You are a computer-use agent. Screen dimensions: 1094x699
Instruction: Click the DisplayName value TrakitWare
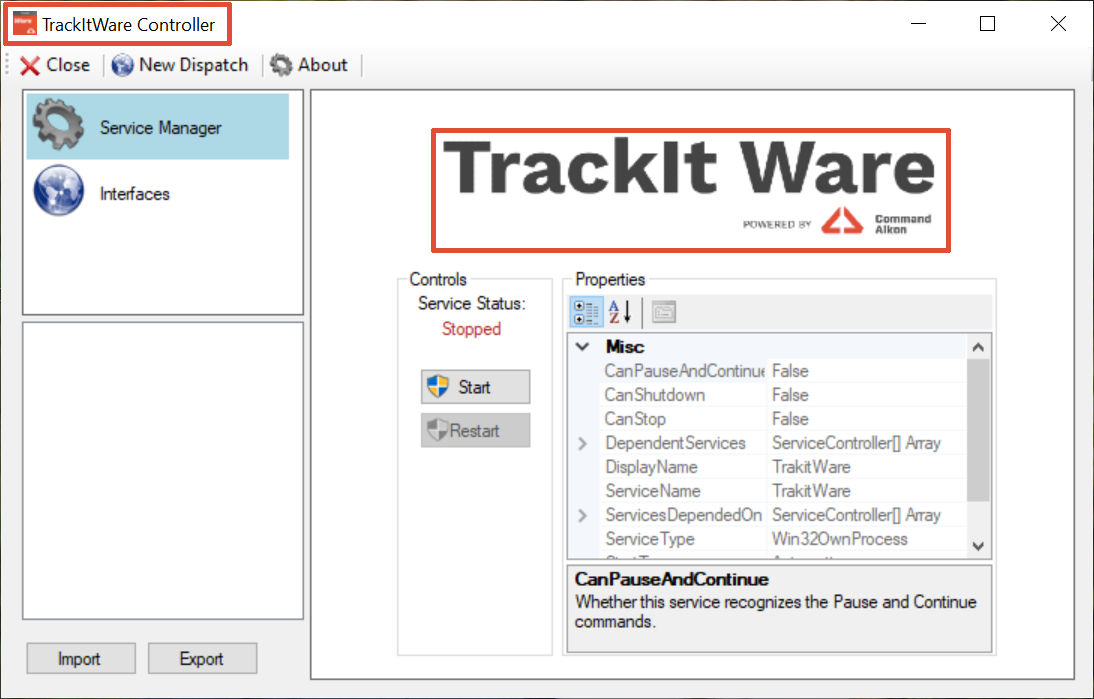(x=811, y=467)
